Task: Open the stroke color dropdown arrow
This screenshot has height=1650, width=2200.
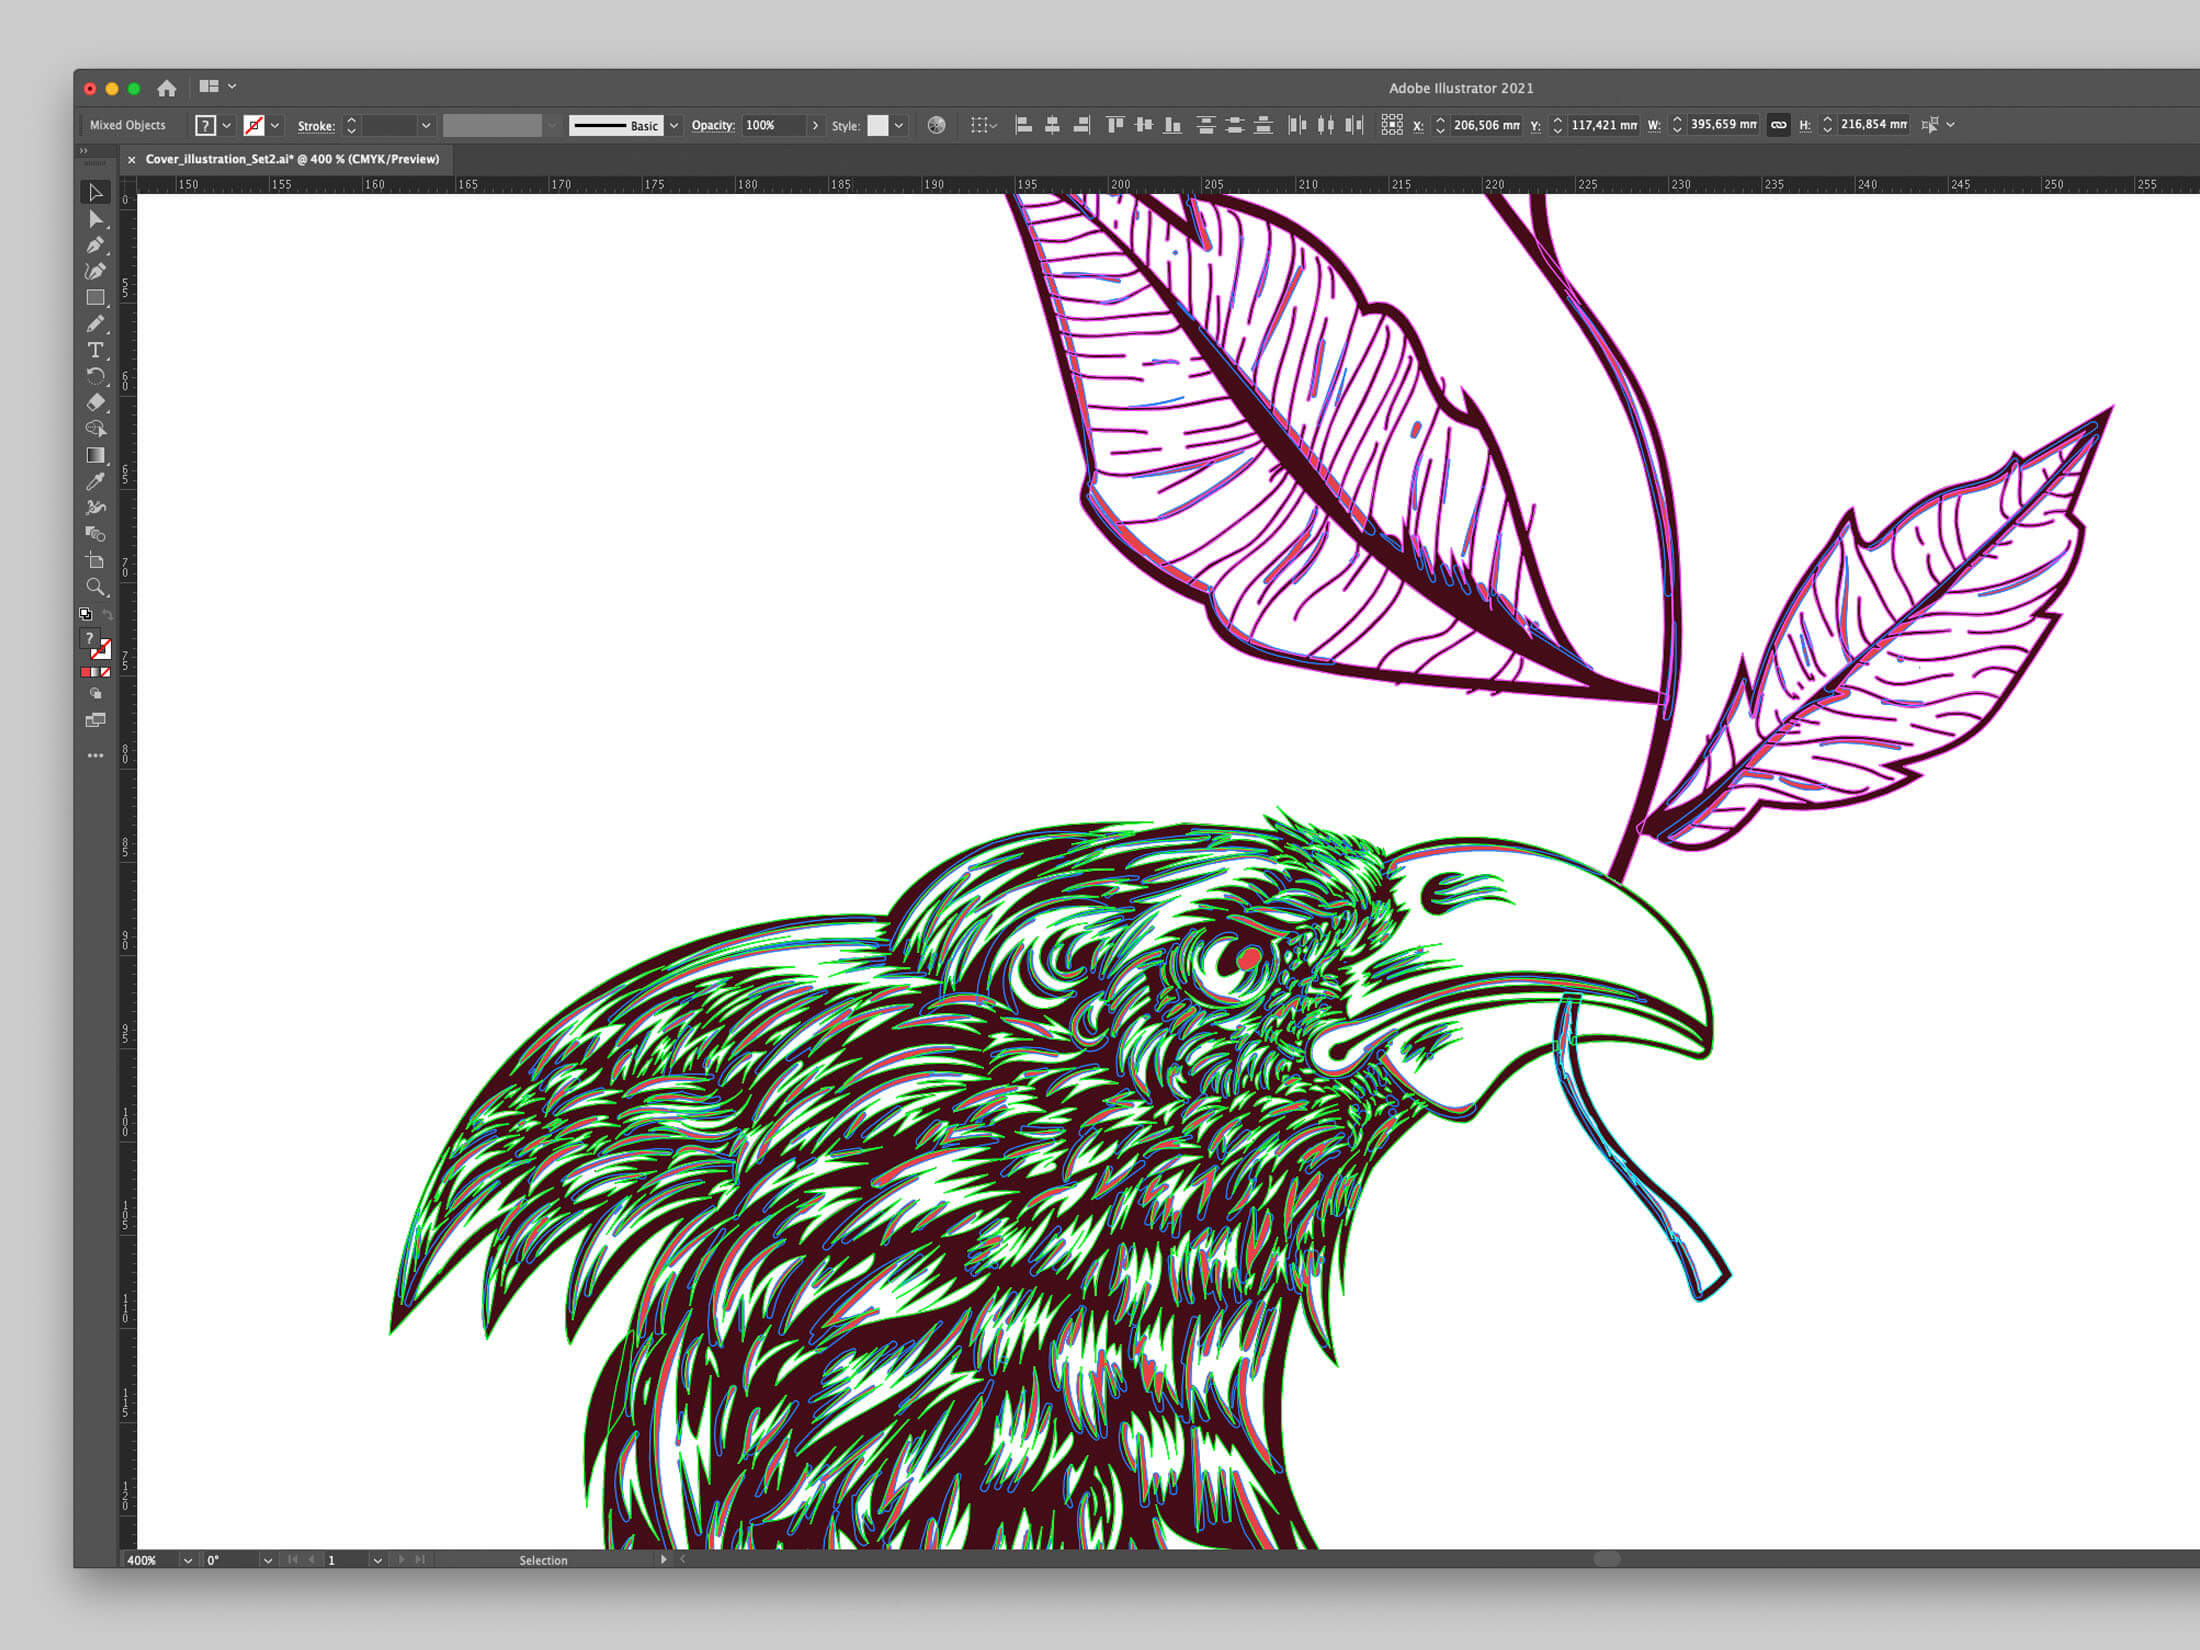Action: (x=275, y=125)
